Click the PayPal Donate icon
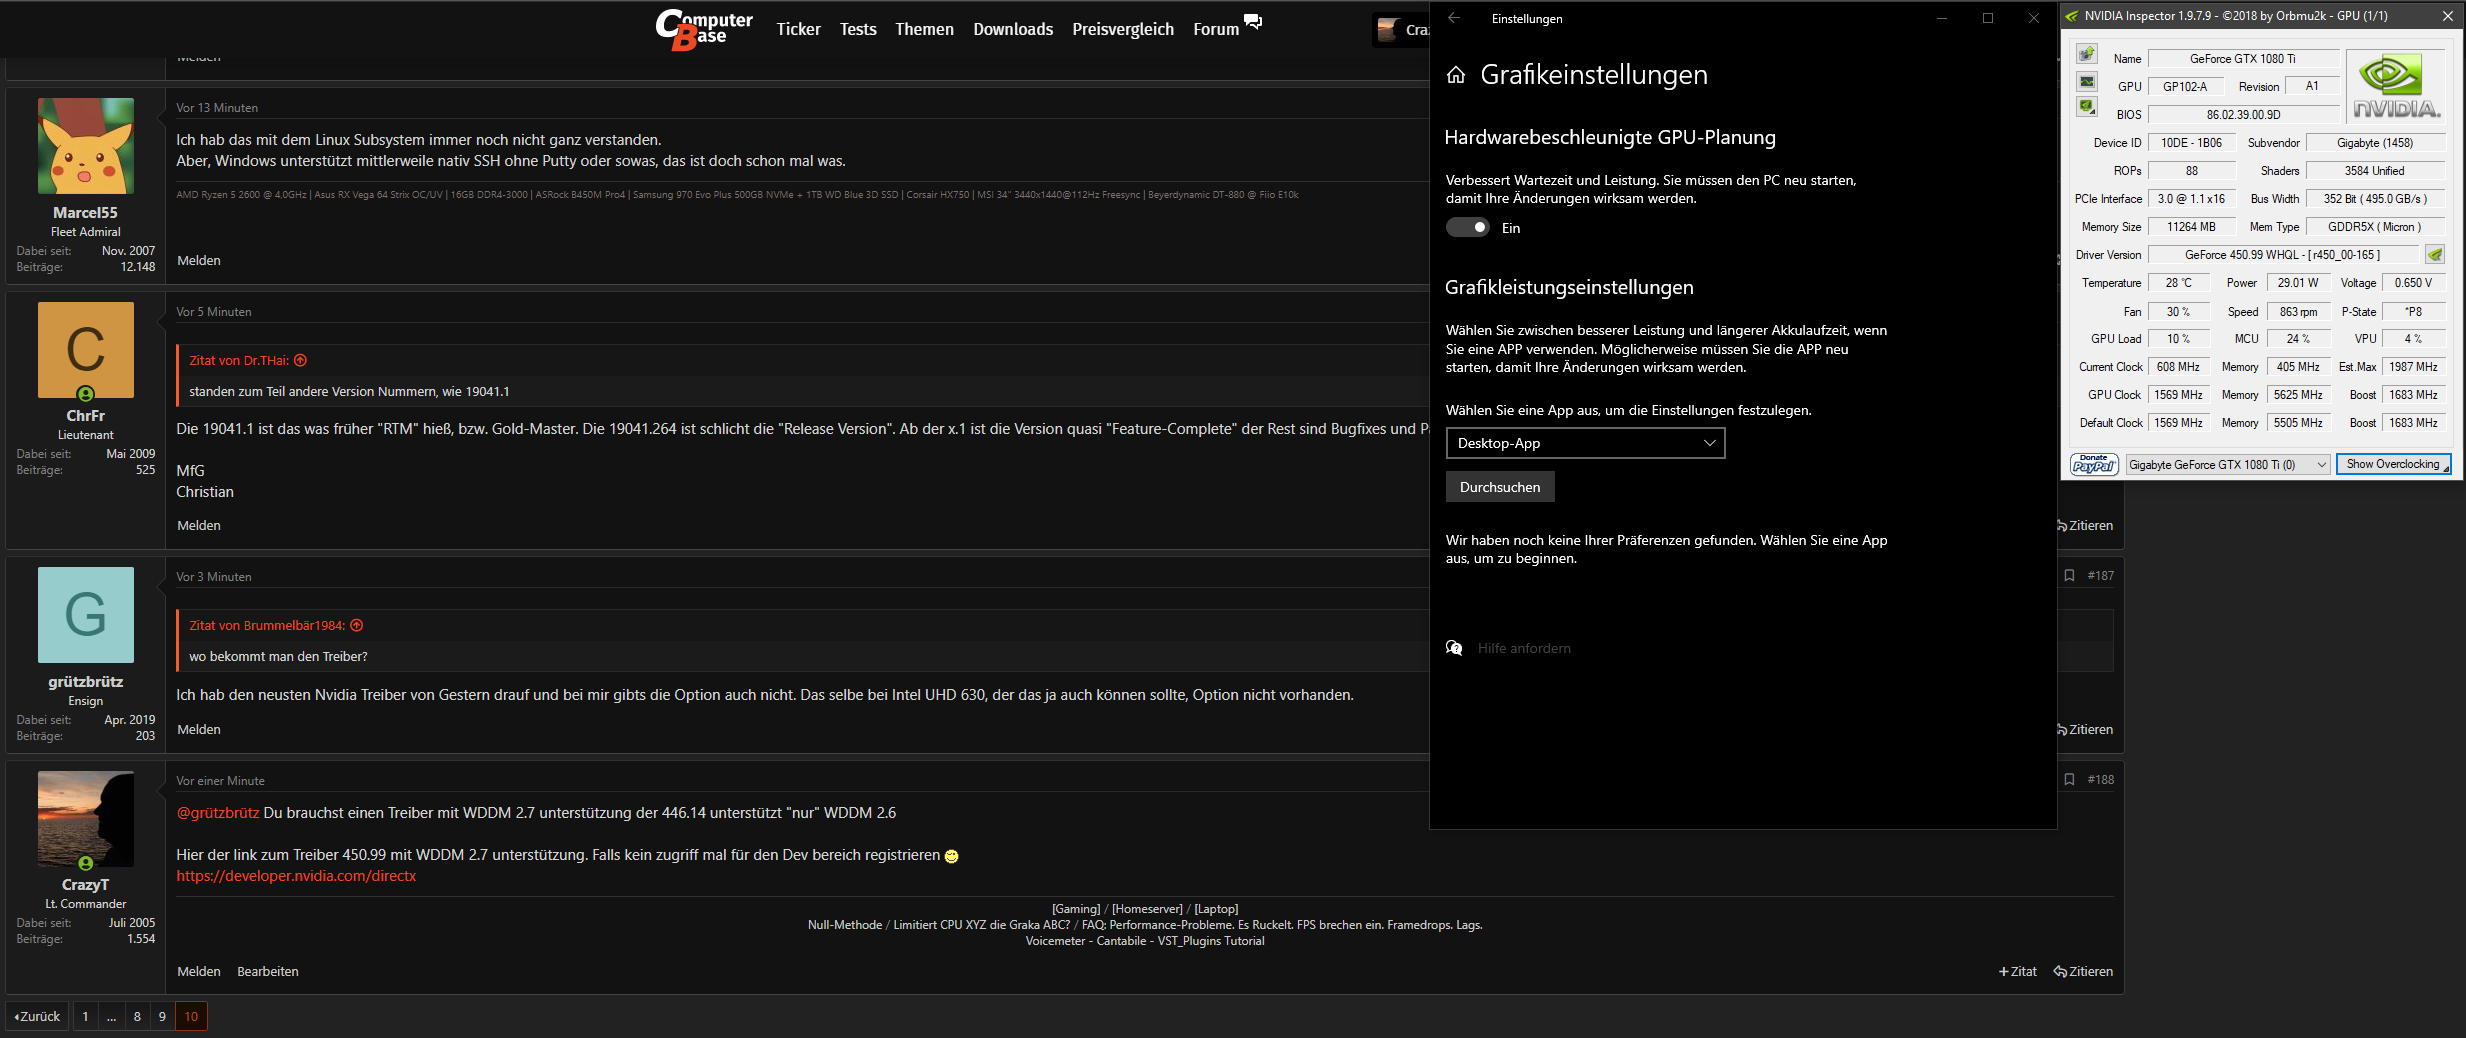This screenshot has width=2466, height=1038. [x=2094, y=464]
